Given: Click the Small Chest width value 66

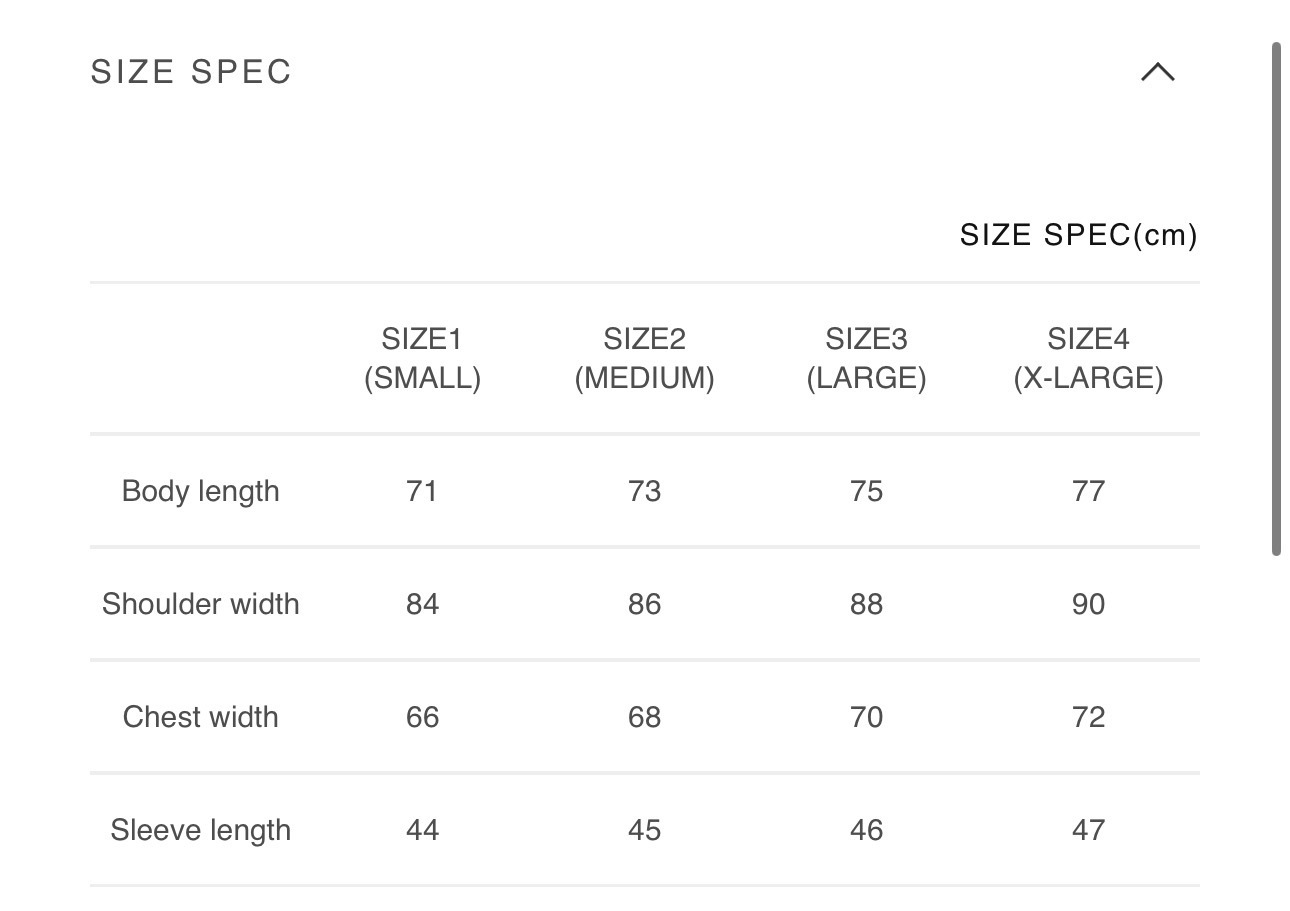Looking at the screenshot, I should (422, 717).
